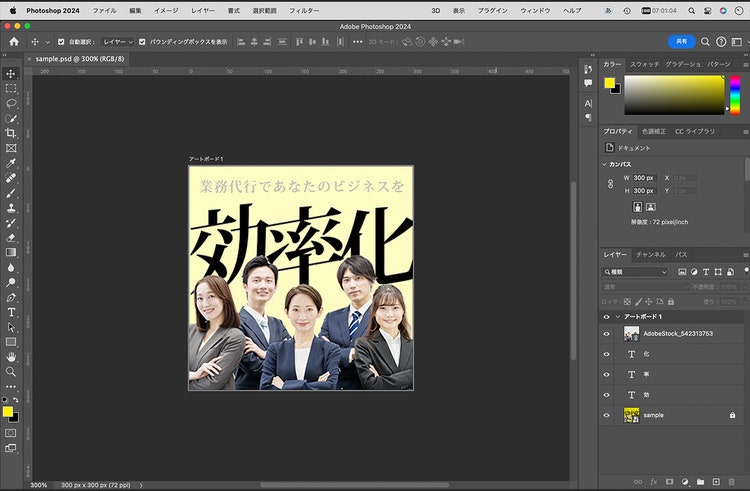Open the search icon beside share button
This screenshot has width=750, height=491.
705,42
